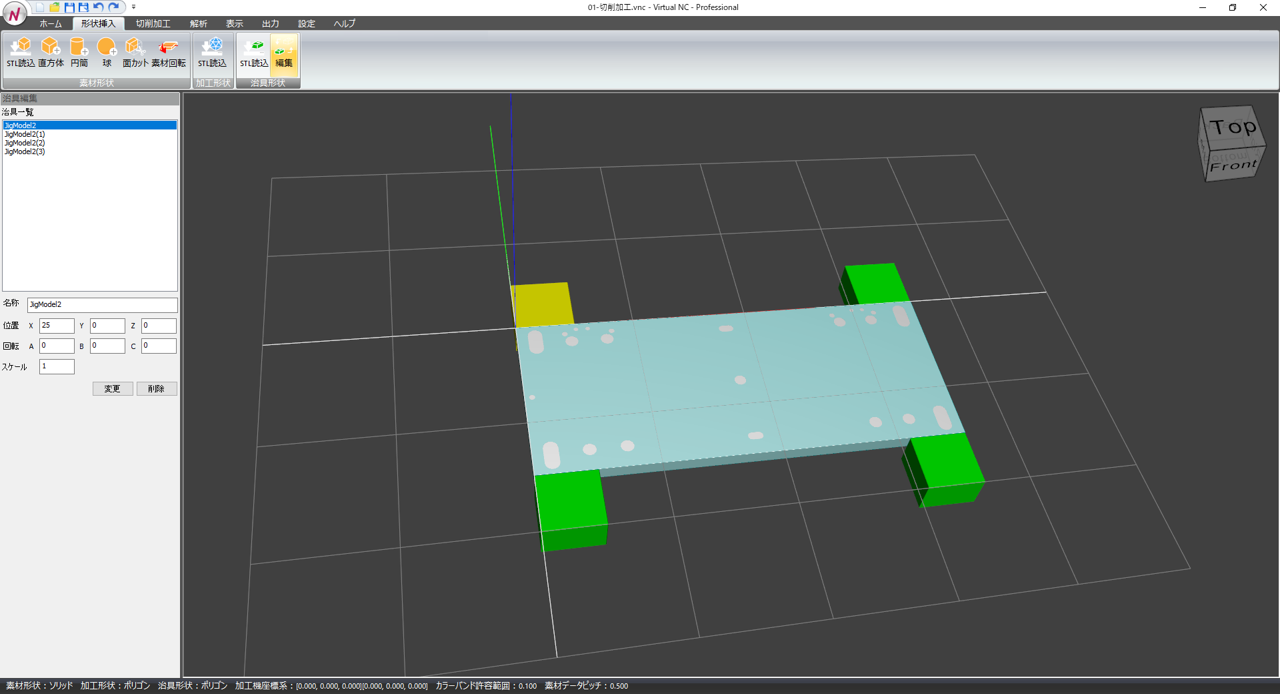Image resolution: width=1280 pixels, height=694 pixels.
Task: Open the quick access toolbar customize dropdown
Action: tap(134, 7)
